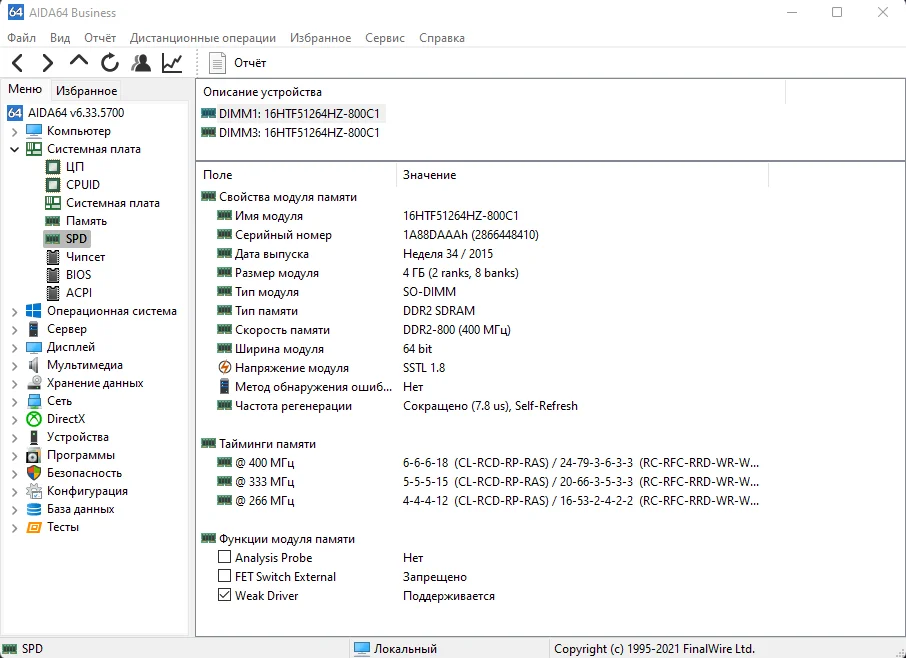Expand the Конфигурация tree node
906x658 pixels.
(14, 492)
